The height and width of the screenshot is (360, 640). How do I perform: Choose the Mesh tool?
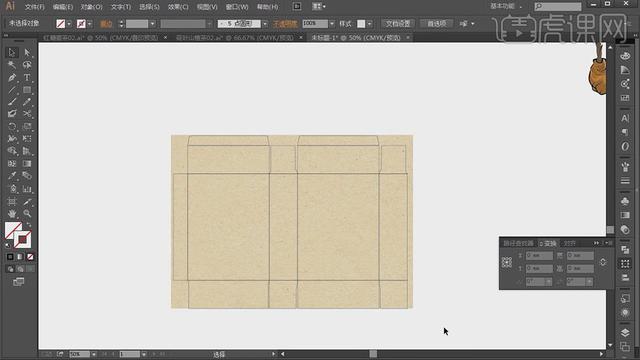pyautogui.click(x=12, y=164)
